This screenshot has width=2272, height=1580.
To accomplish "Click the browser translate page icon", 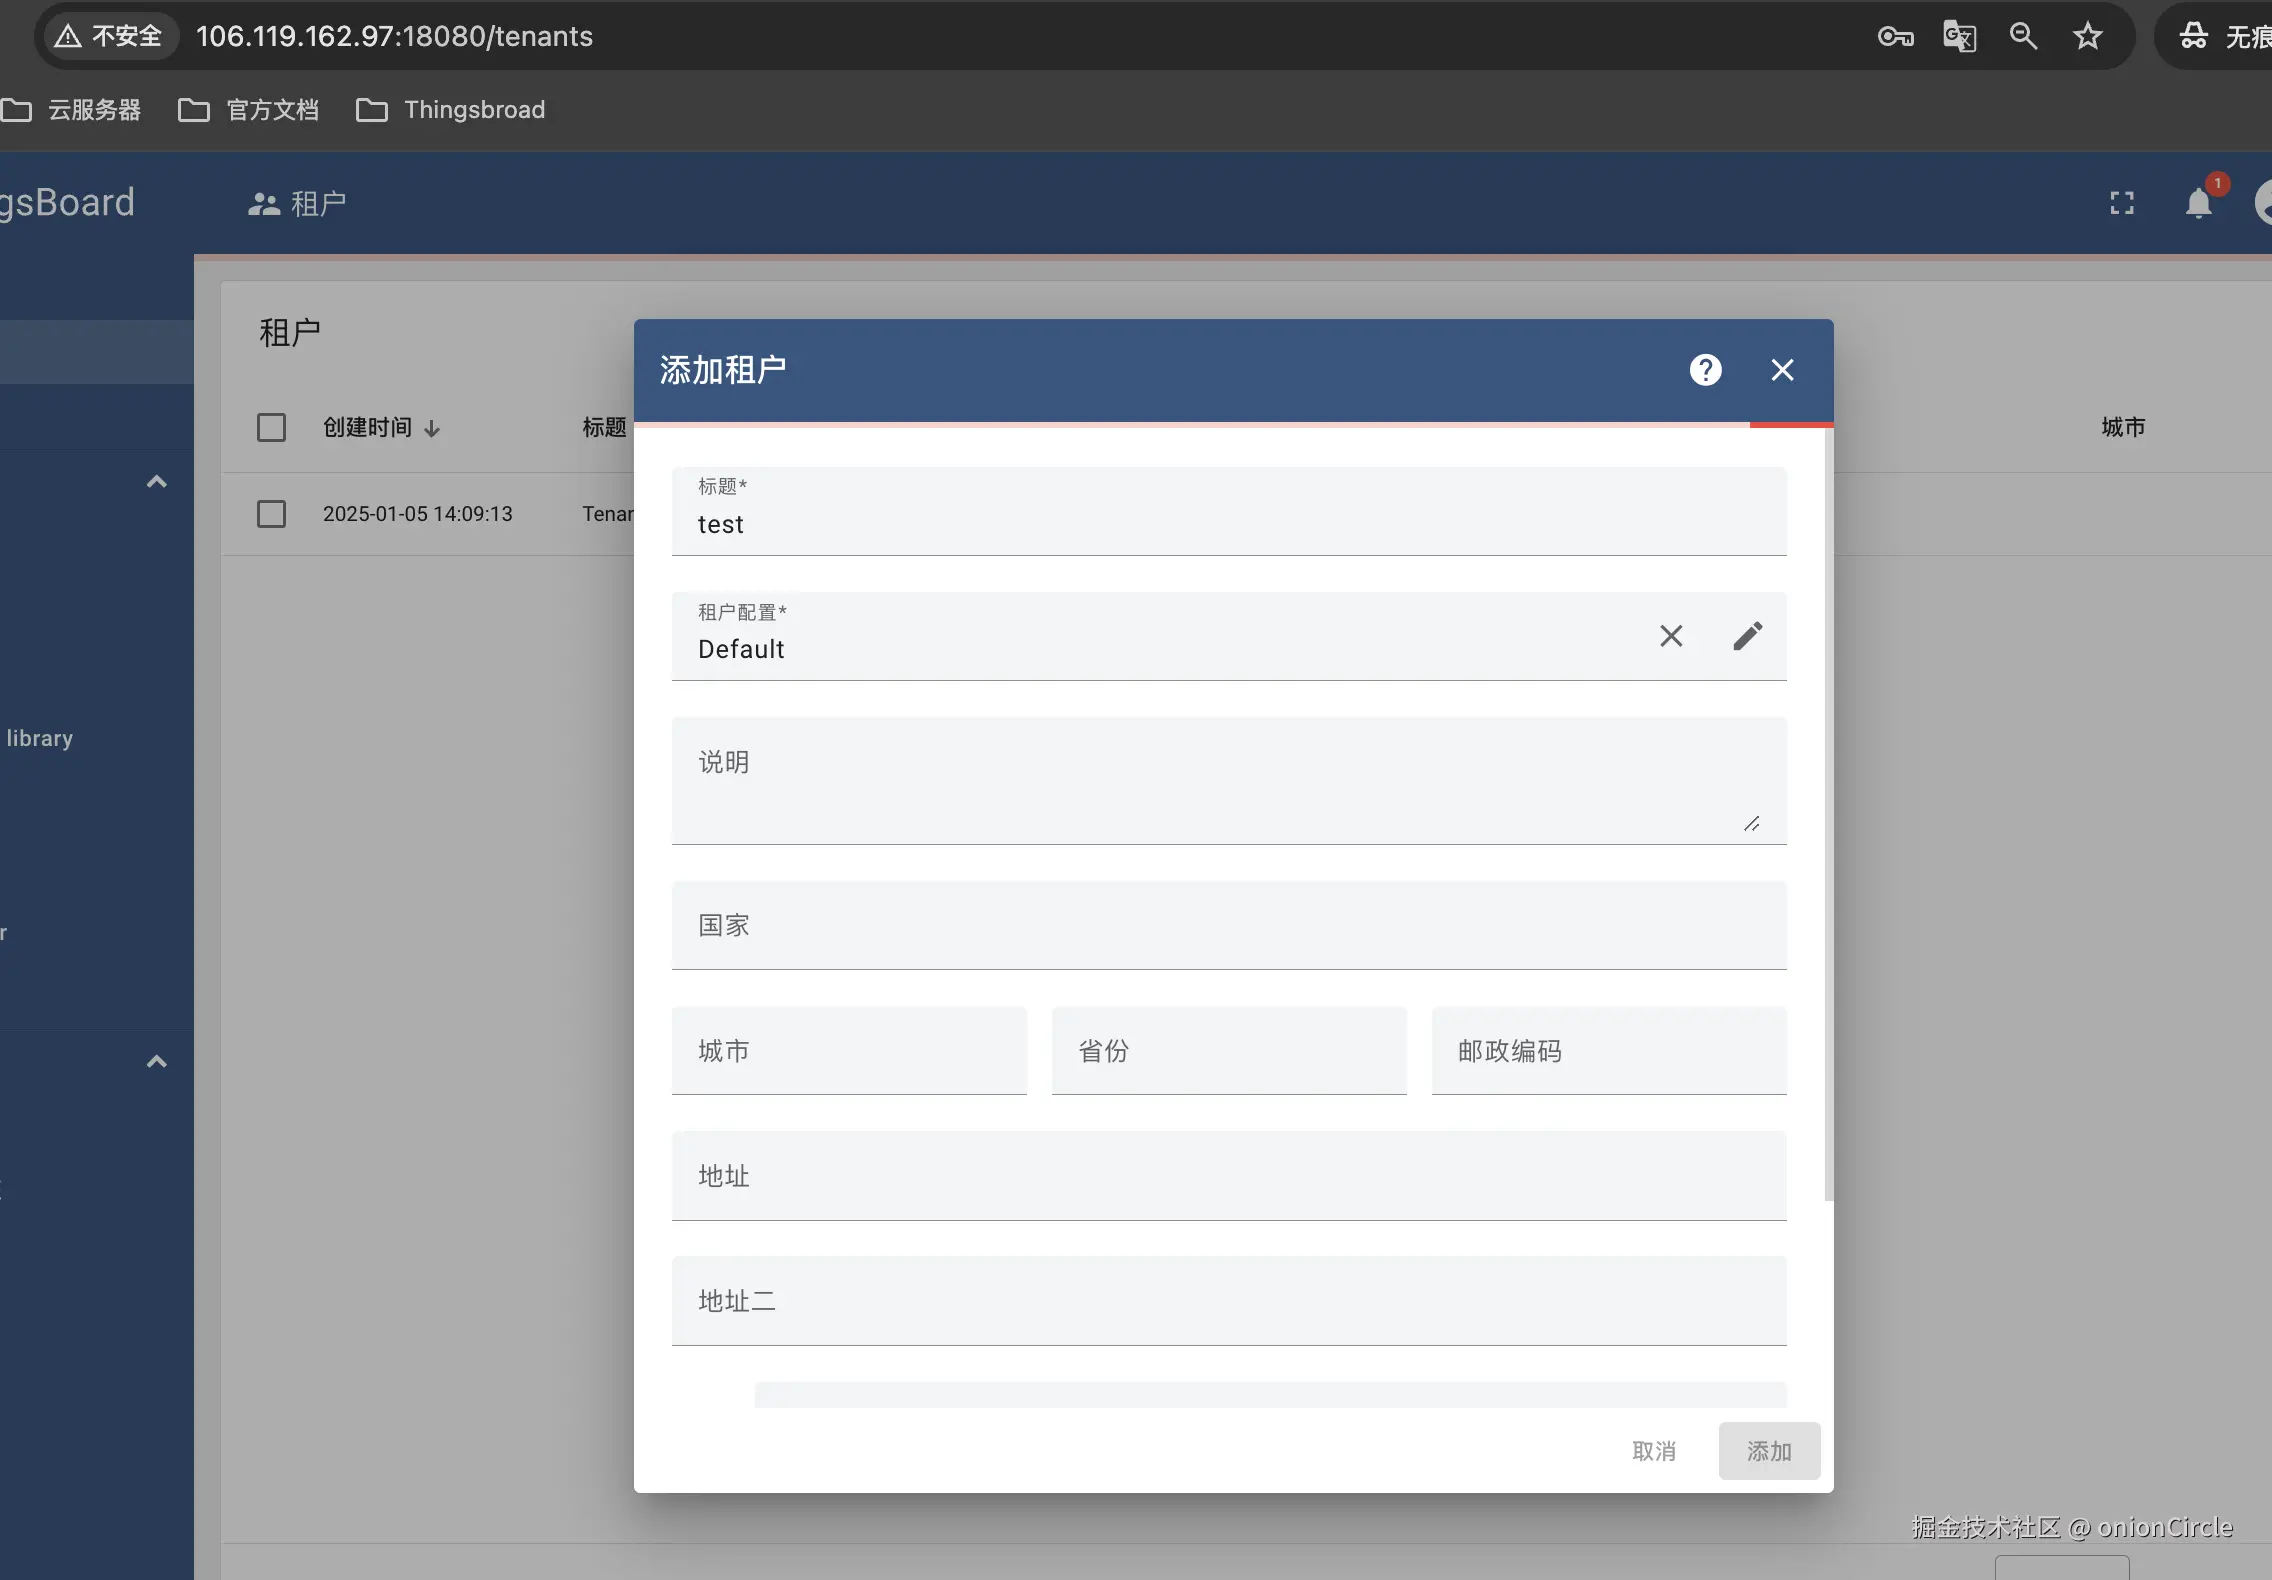I will tap(1959, 37).
